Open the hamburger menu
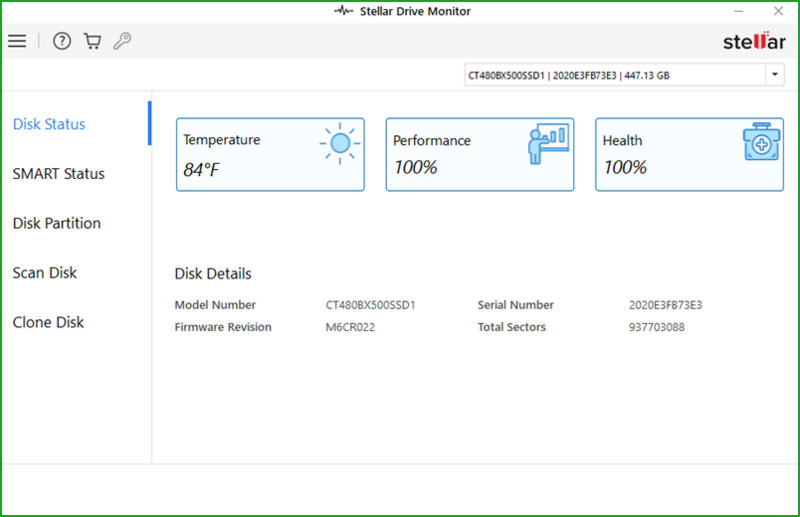Viewport: 800px width, 517px height. point(17,41)
